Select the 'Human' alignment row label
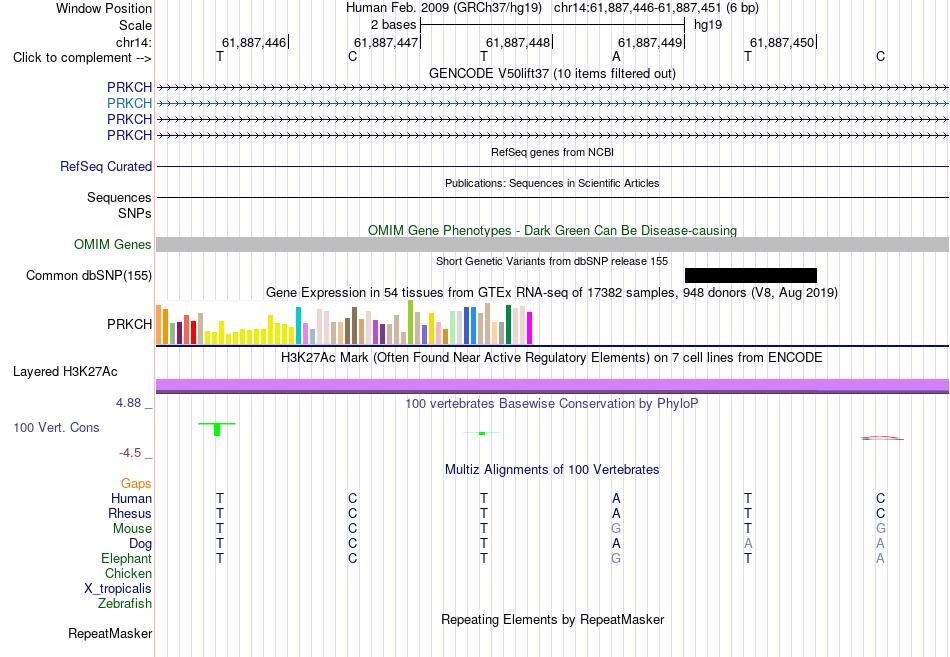Image resolution: width=950 pixels, height=657 pixels. (x=131, y=498)
